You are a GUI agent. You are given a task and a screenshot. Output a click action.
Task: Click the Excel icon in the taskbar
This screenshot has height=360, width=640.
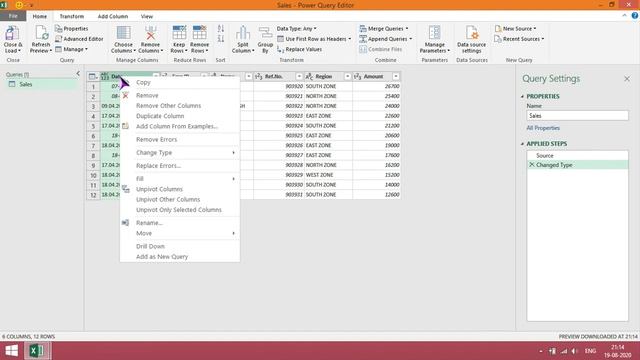coord(37,351)
